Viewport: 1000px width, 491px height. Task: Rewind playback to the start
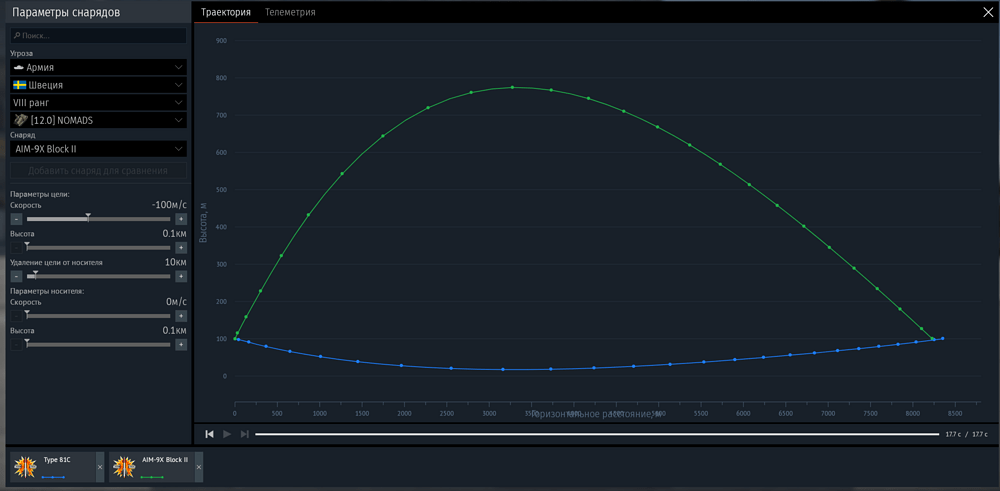tap(209, 434)
